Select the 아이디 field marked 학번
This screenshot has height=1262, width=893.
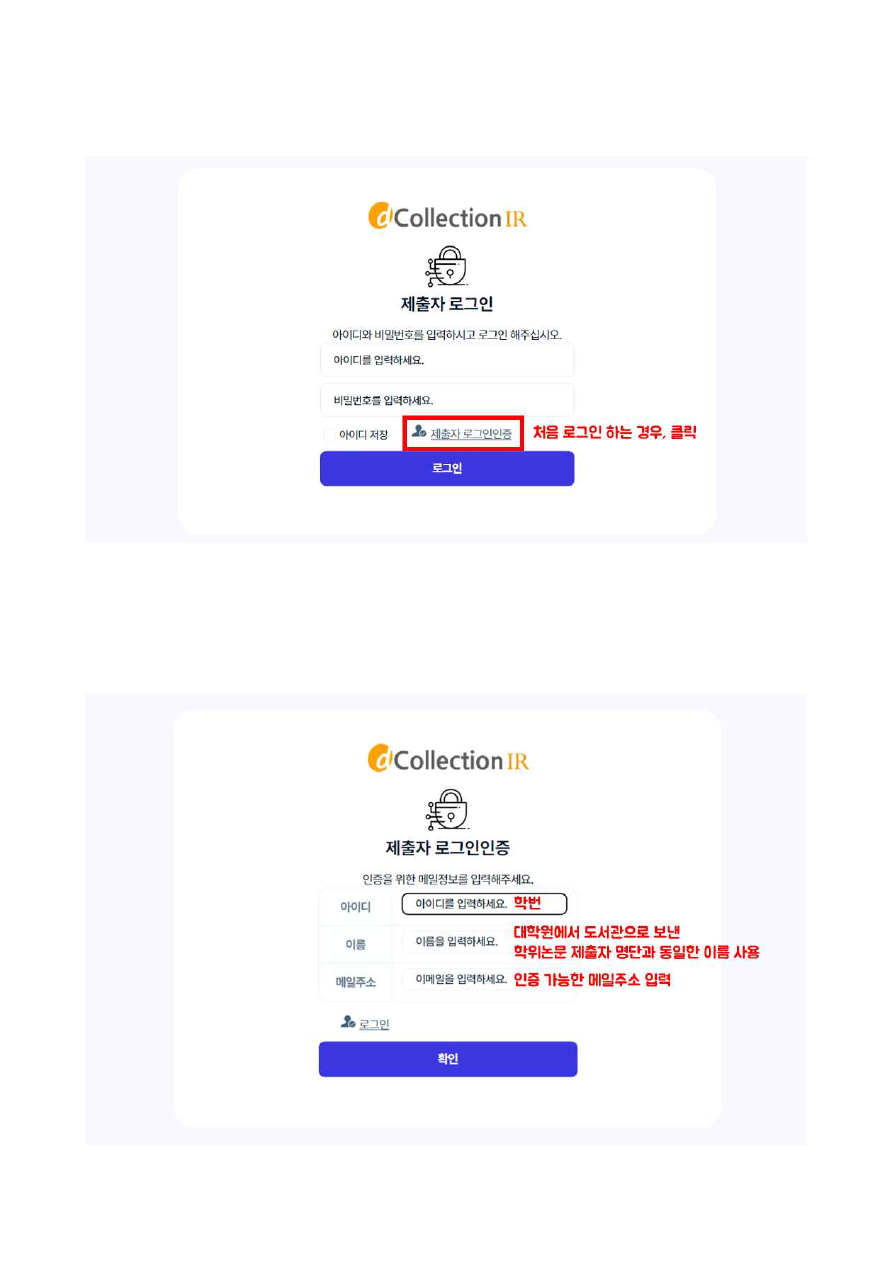click(x=484, y=904)
